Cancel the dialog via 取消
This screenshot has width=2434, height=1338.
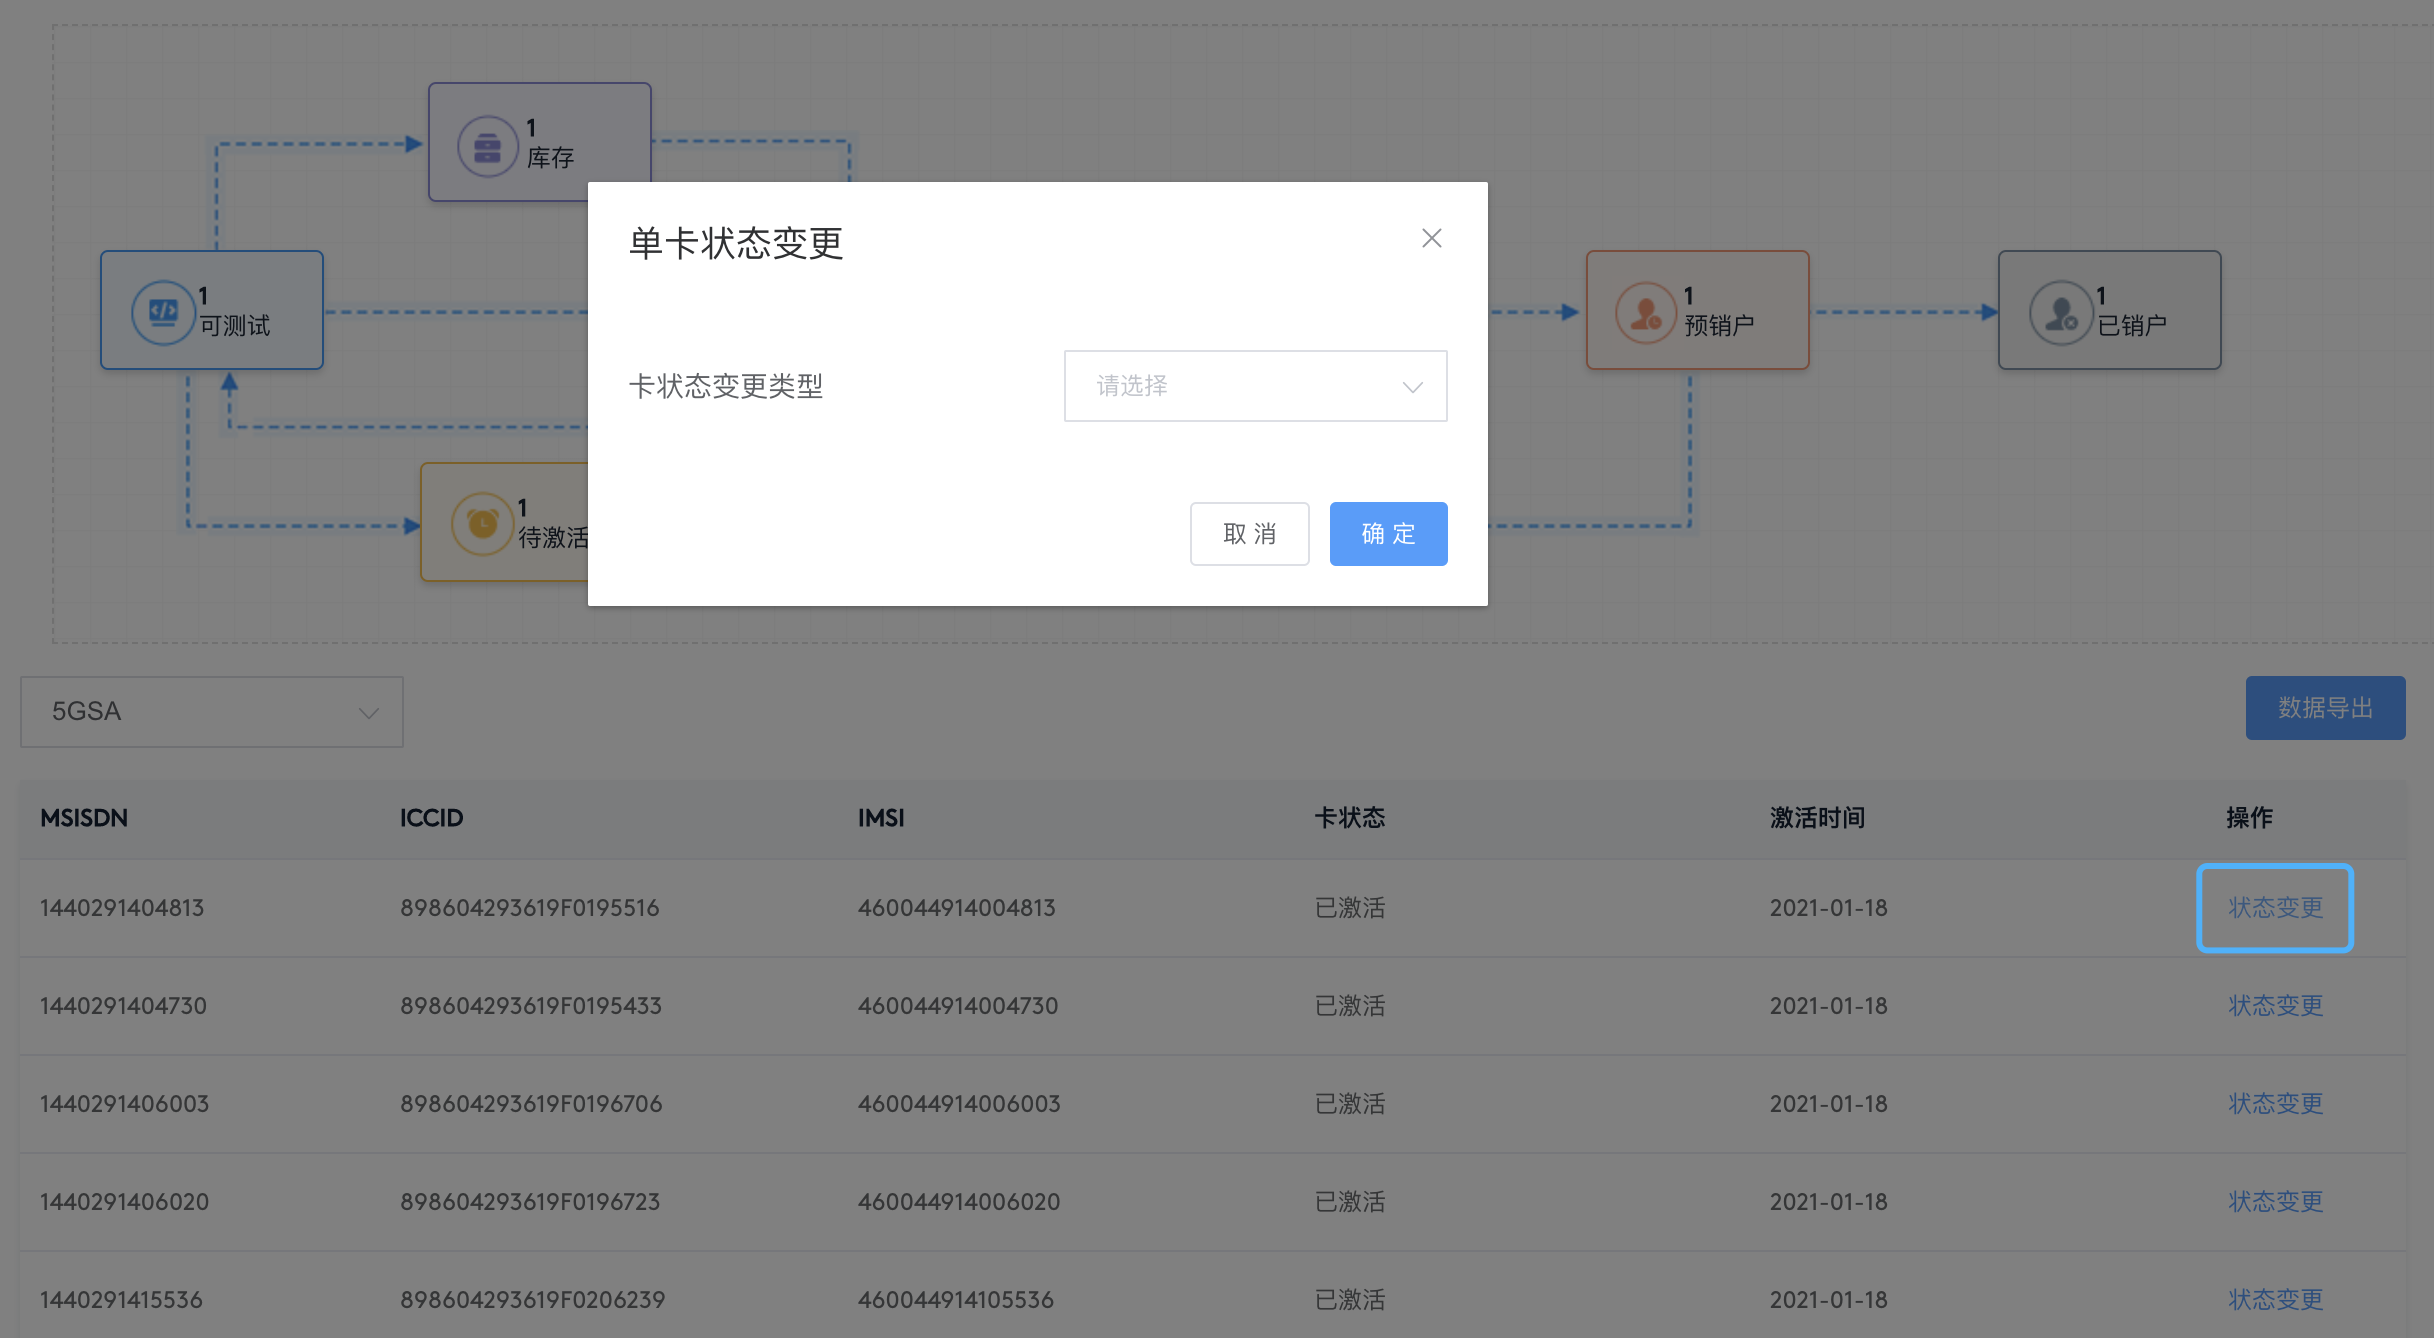(x=1249, y=534)
